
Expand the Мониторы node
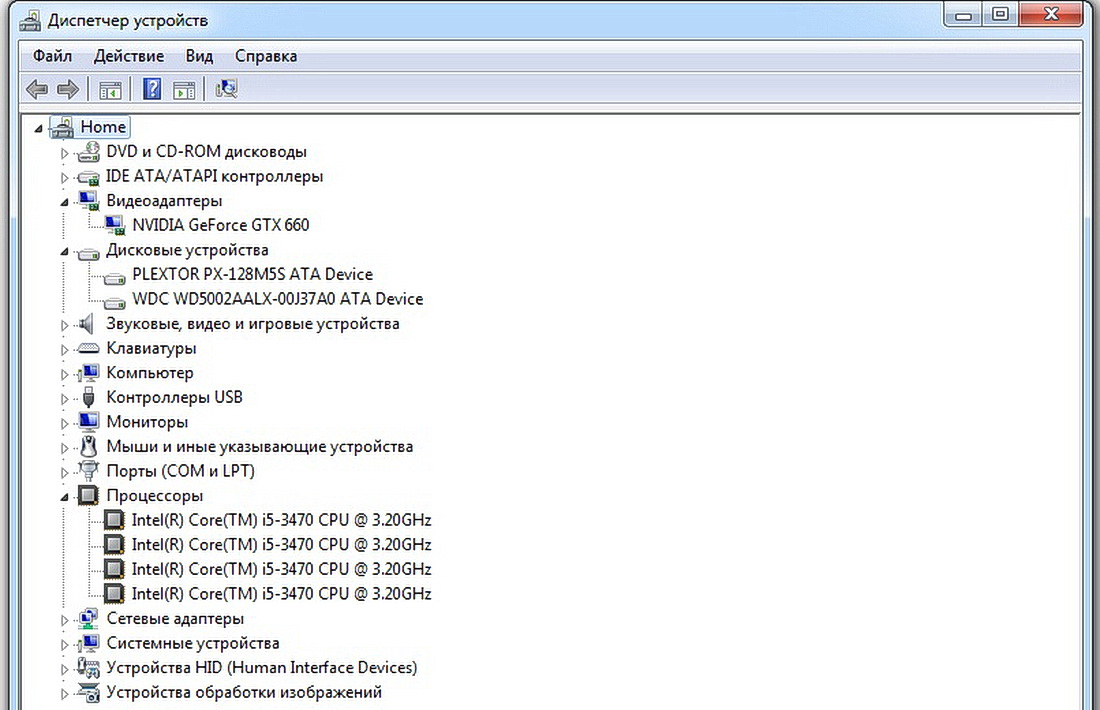point(65,423)
